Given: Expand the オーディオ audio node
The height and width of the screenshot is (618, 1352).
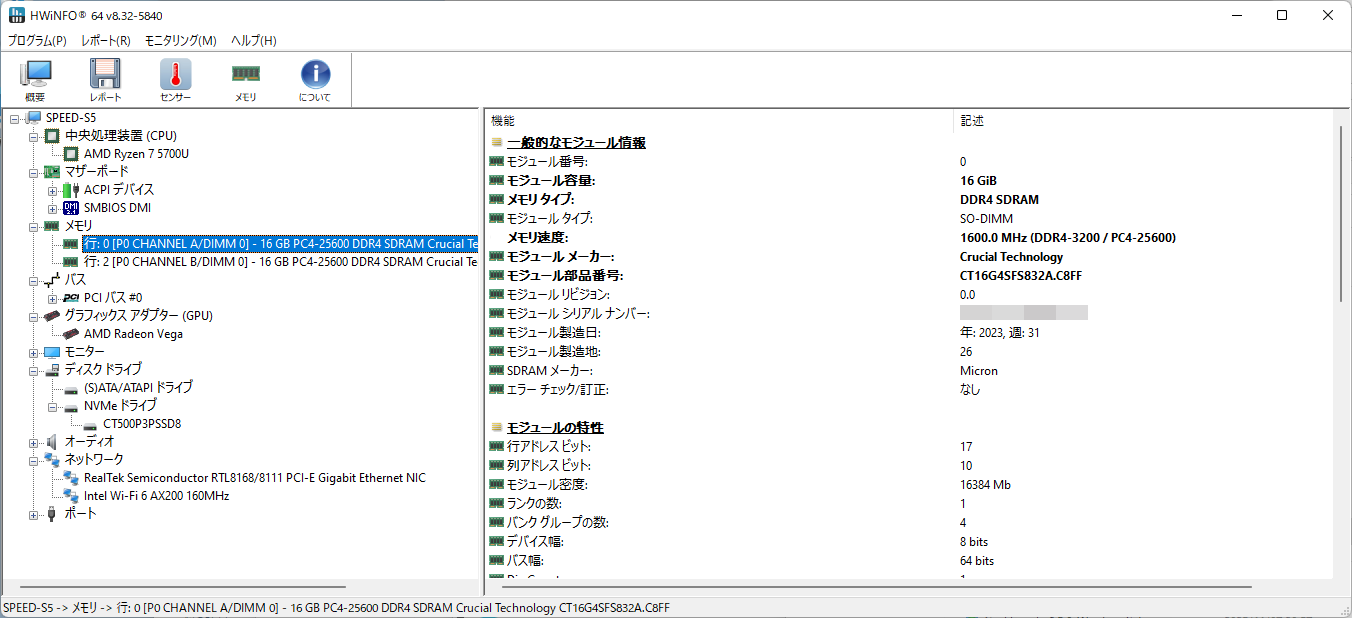Looking at the screenshot, I should (34, 442).
